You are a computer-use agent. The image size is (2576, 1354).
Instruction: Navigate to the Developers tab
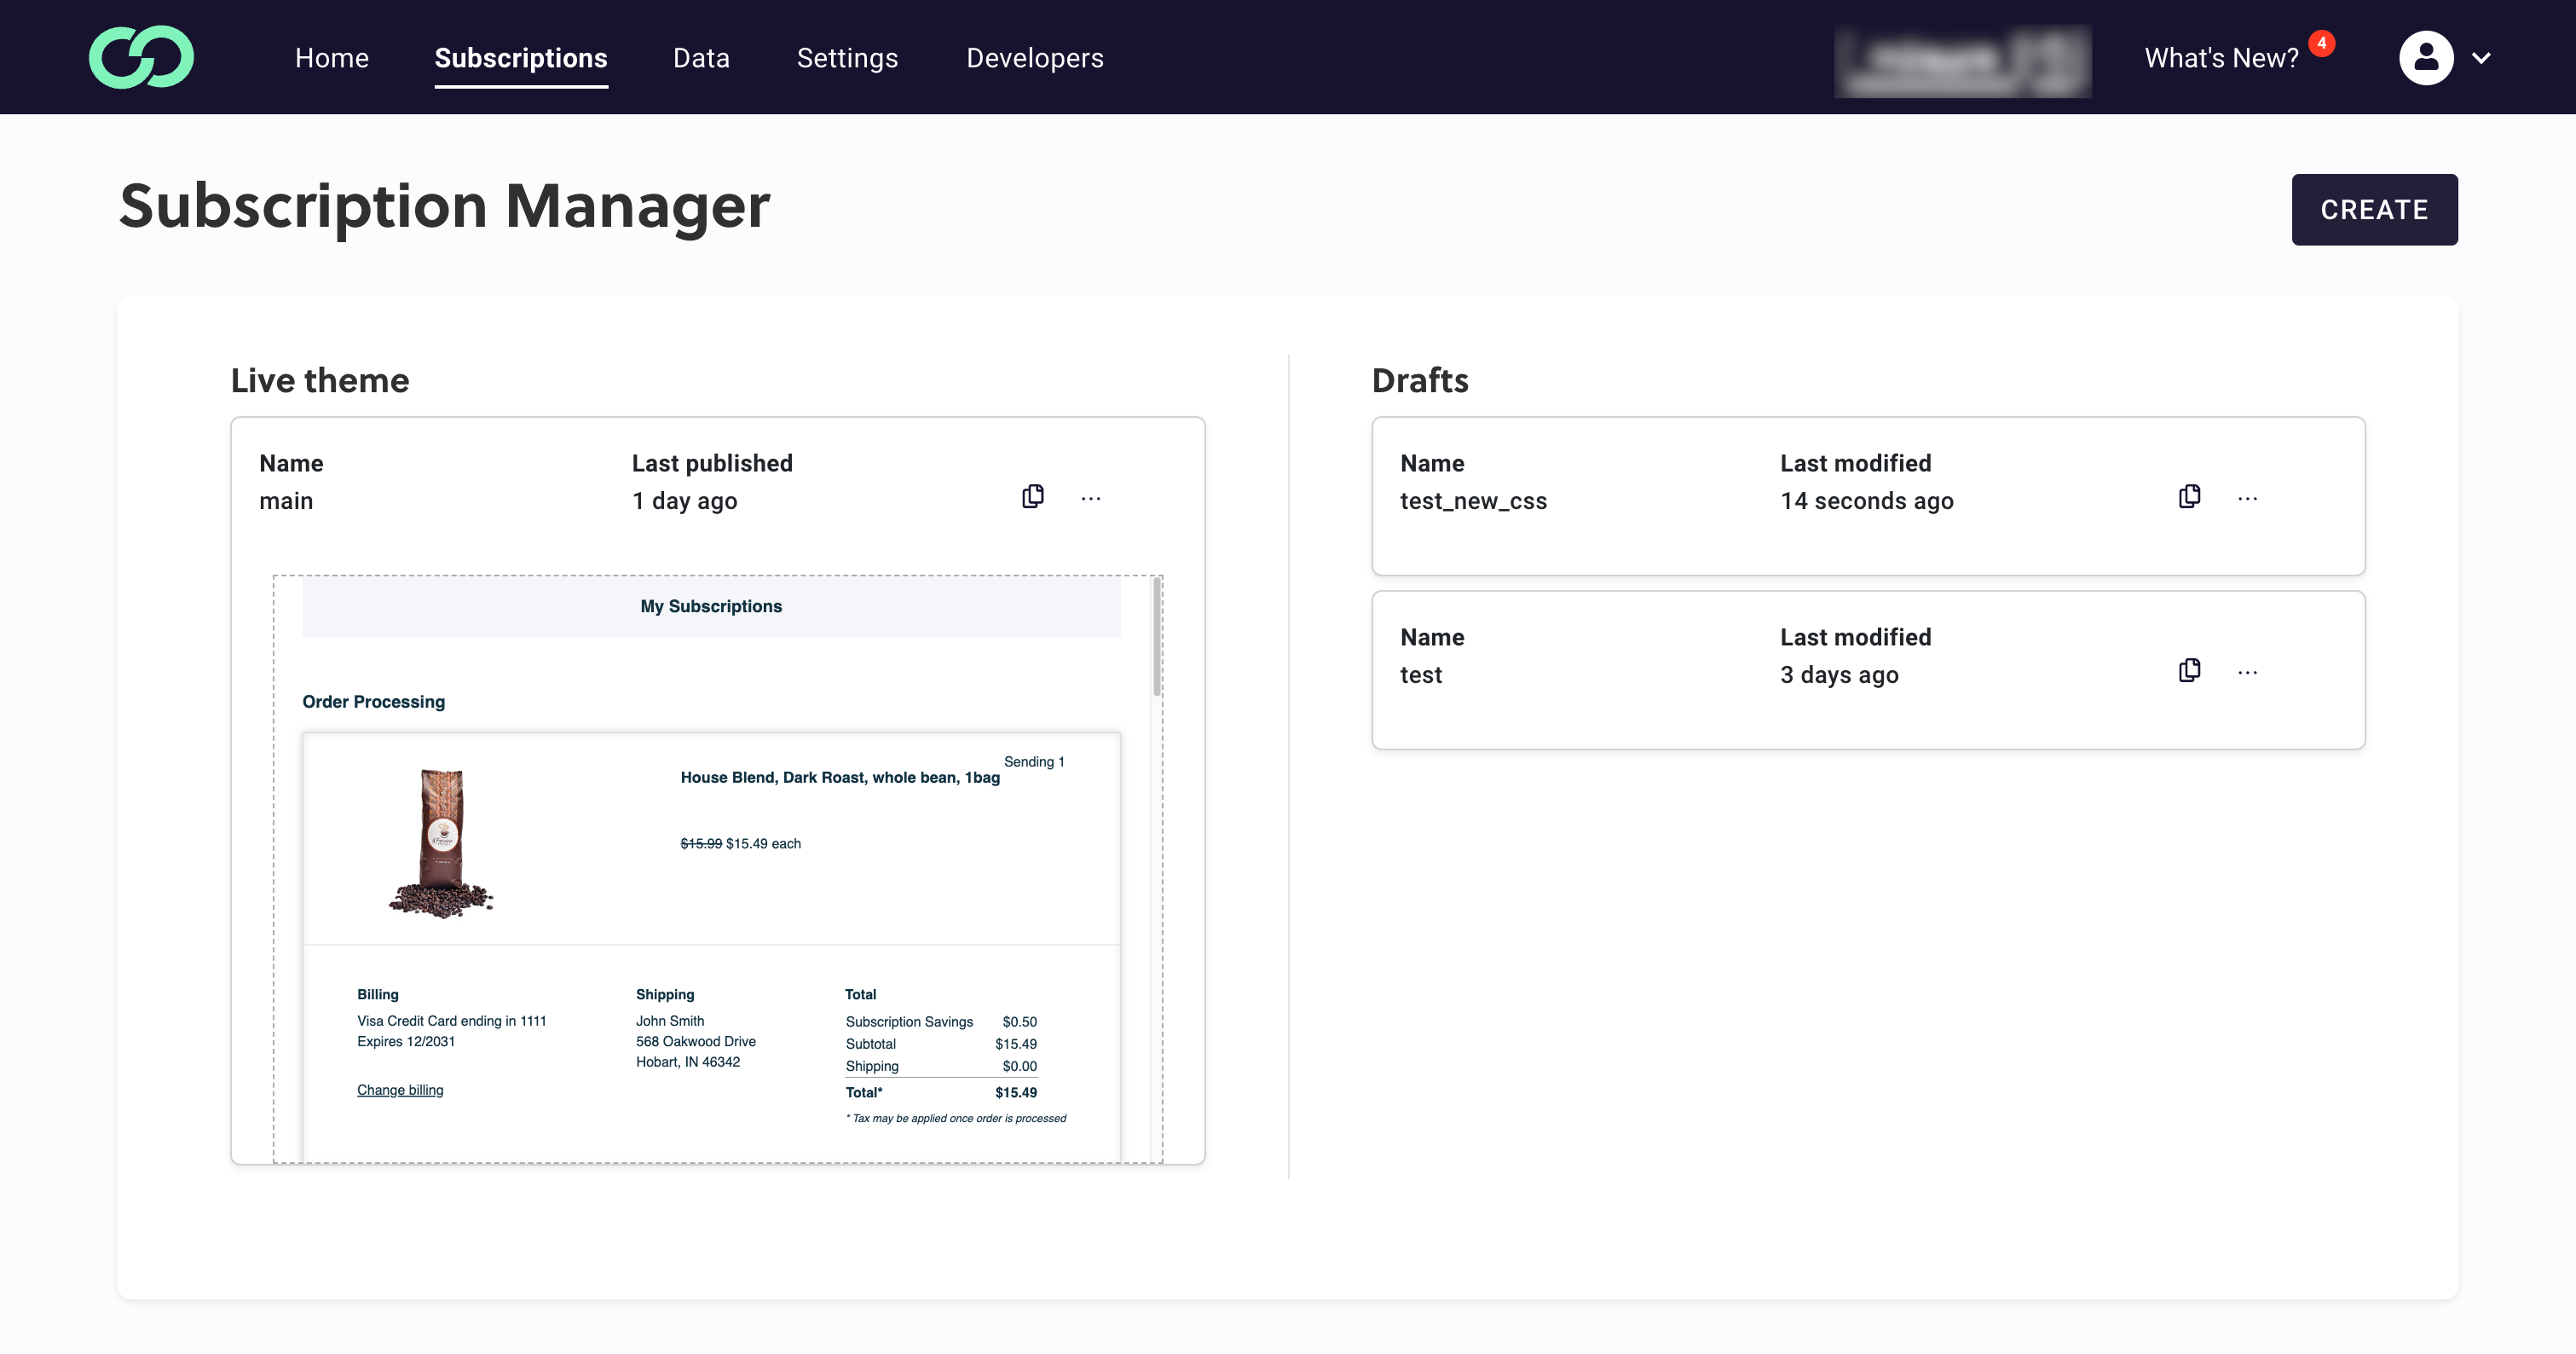[1035, 58]
